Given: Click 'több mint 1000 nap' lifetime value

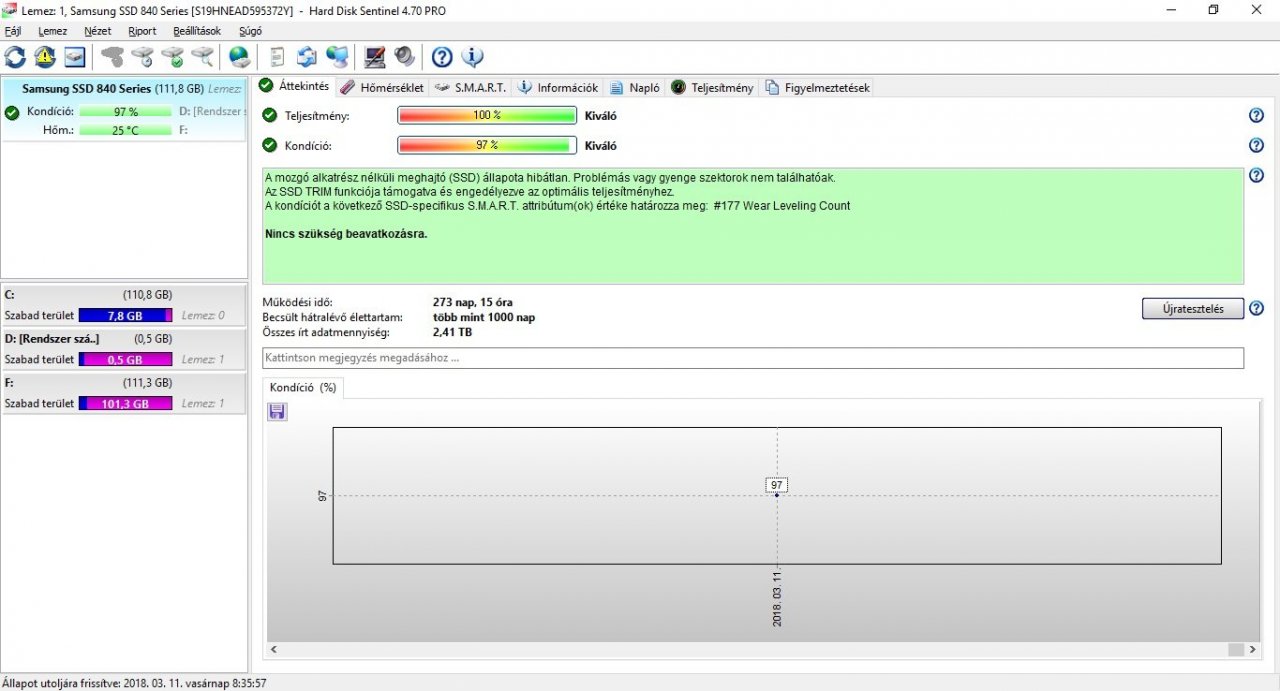Looking at the screenshot, I should click(484, 317).
